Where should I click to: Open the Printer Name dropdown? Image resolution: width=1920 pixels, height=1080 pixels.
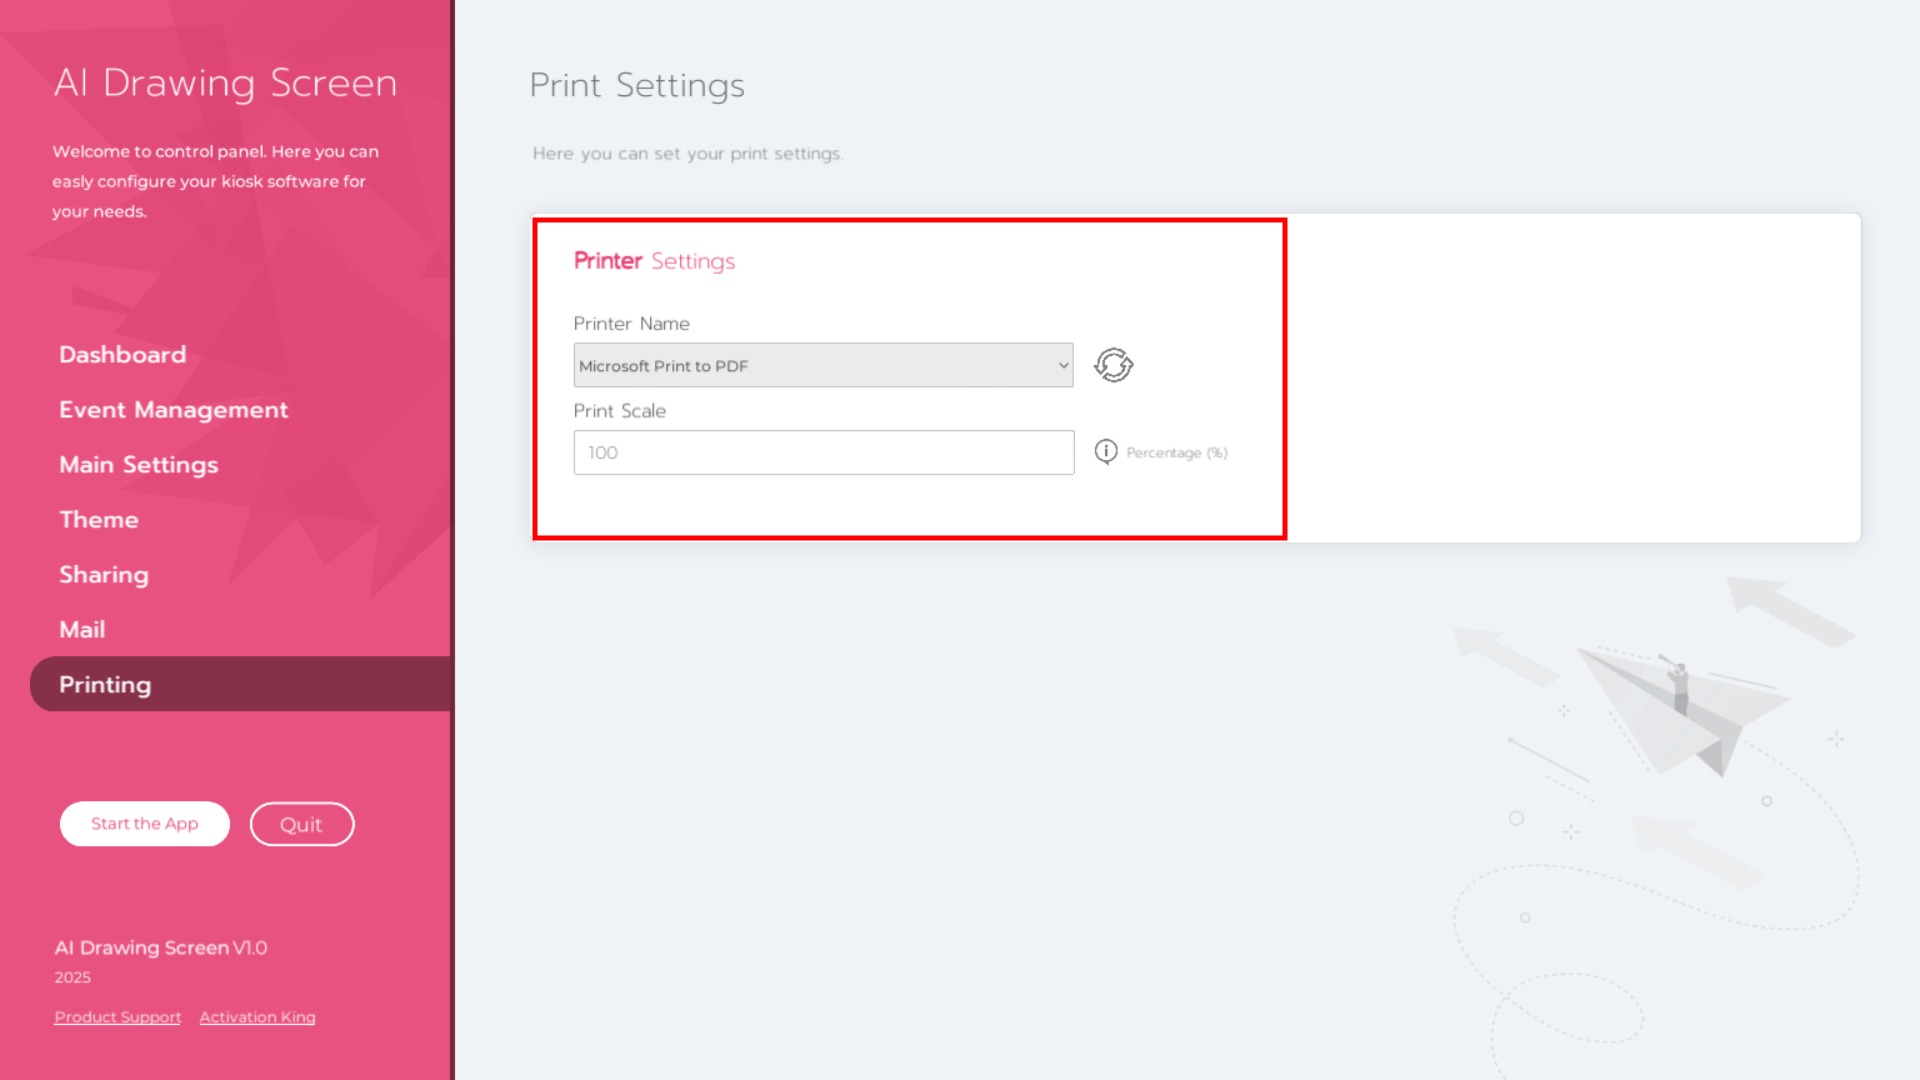click(823, 365)
